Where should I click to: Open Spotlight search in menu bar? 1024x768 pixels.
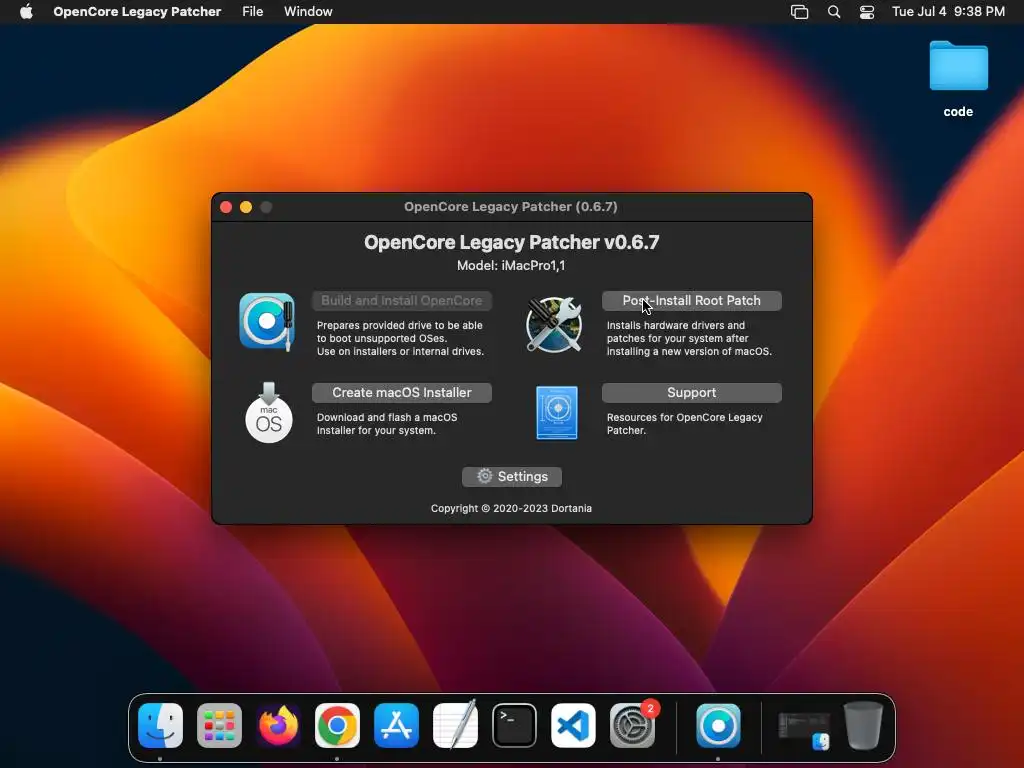[834, 12]
